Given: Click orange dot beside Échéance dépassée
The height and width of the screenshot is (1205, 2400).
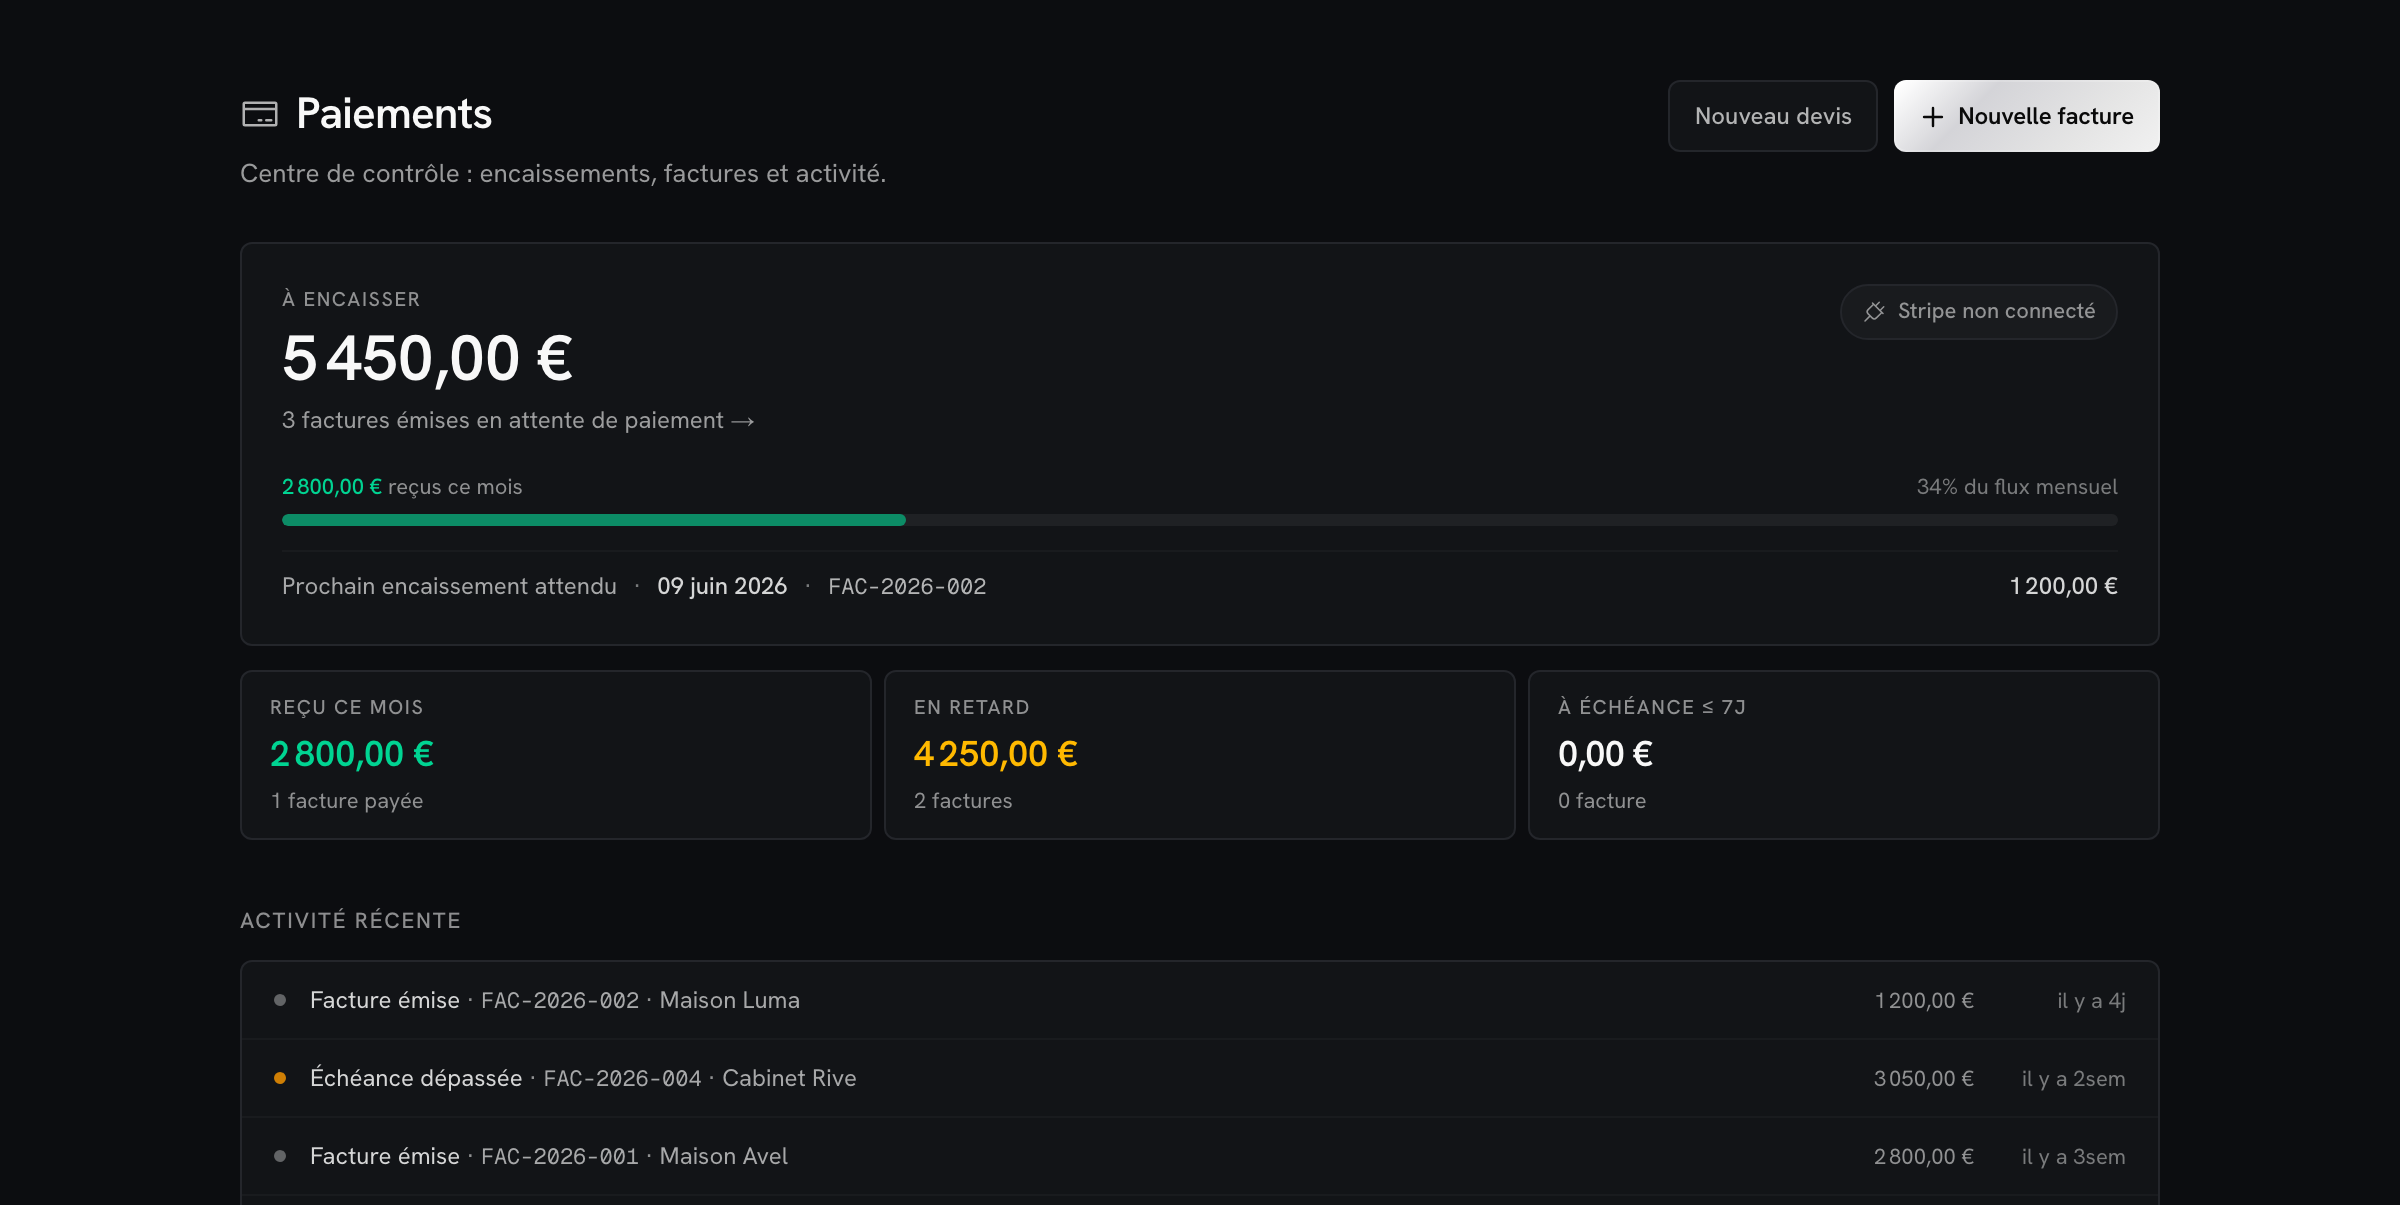Looking at the screenshot, I should (280, 1078).
